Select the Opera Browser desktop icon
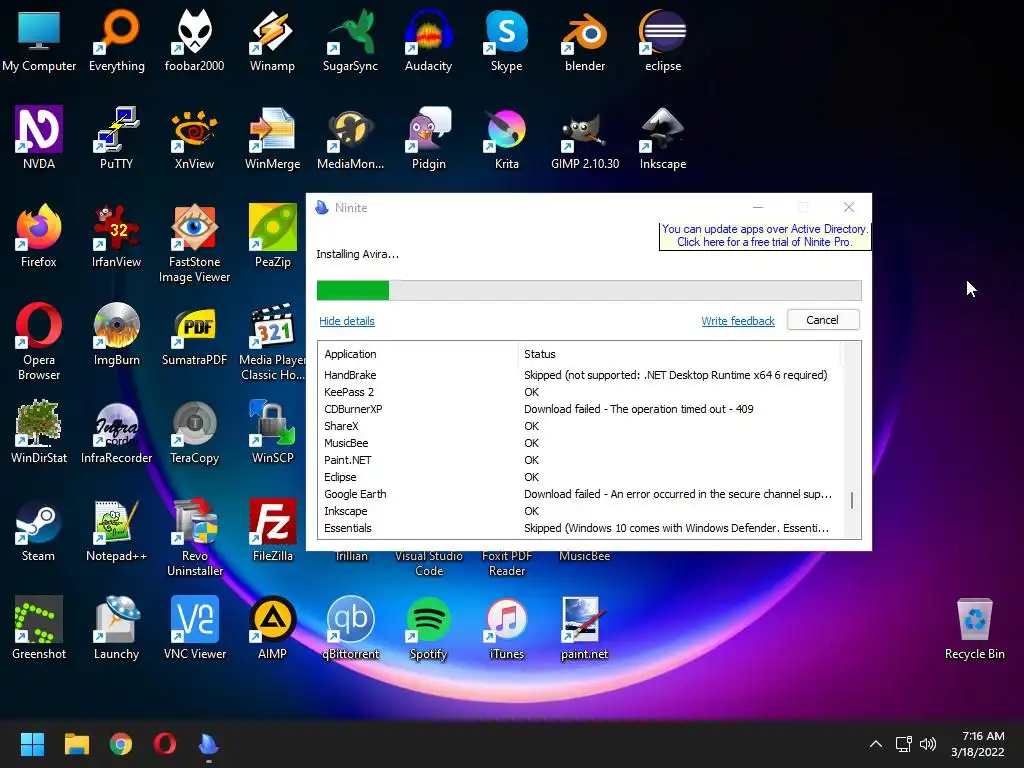Viewport: 1024px width, 768px height. 39,341
